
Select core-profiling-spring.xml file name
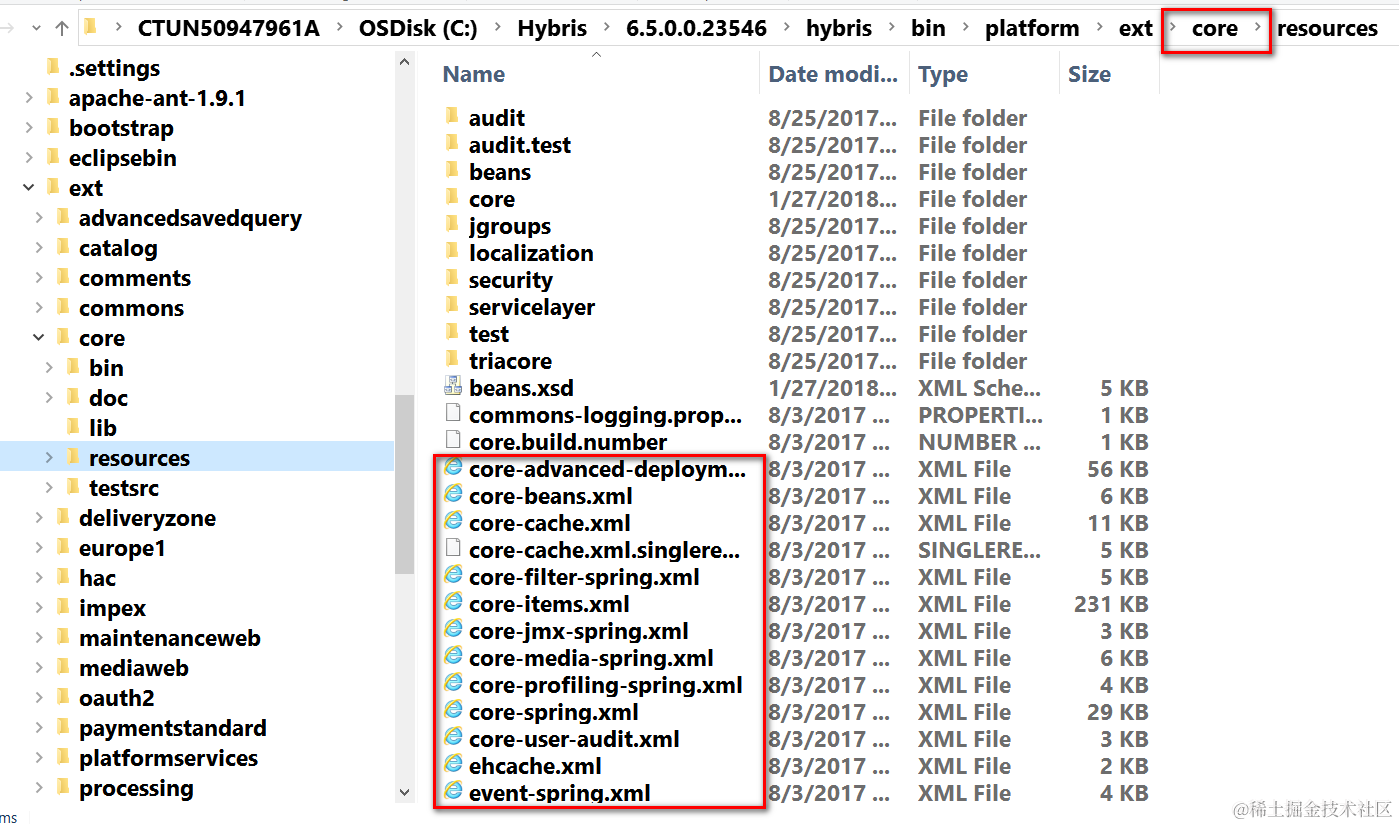606,685
